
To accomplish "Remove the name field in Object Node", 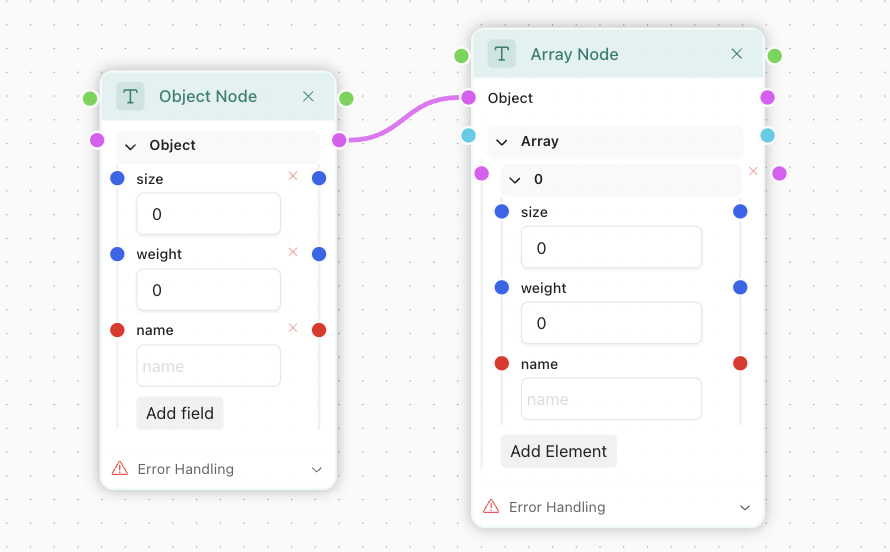I will click(x=293, y=328).
